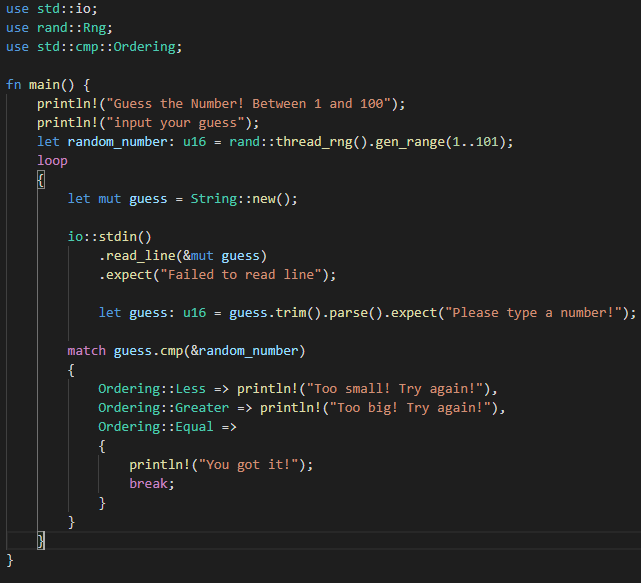Click the highlighted closing brace of loop
Screen dimensions: 641x583
pyautogui.click(x=41, y=540)
